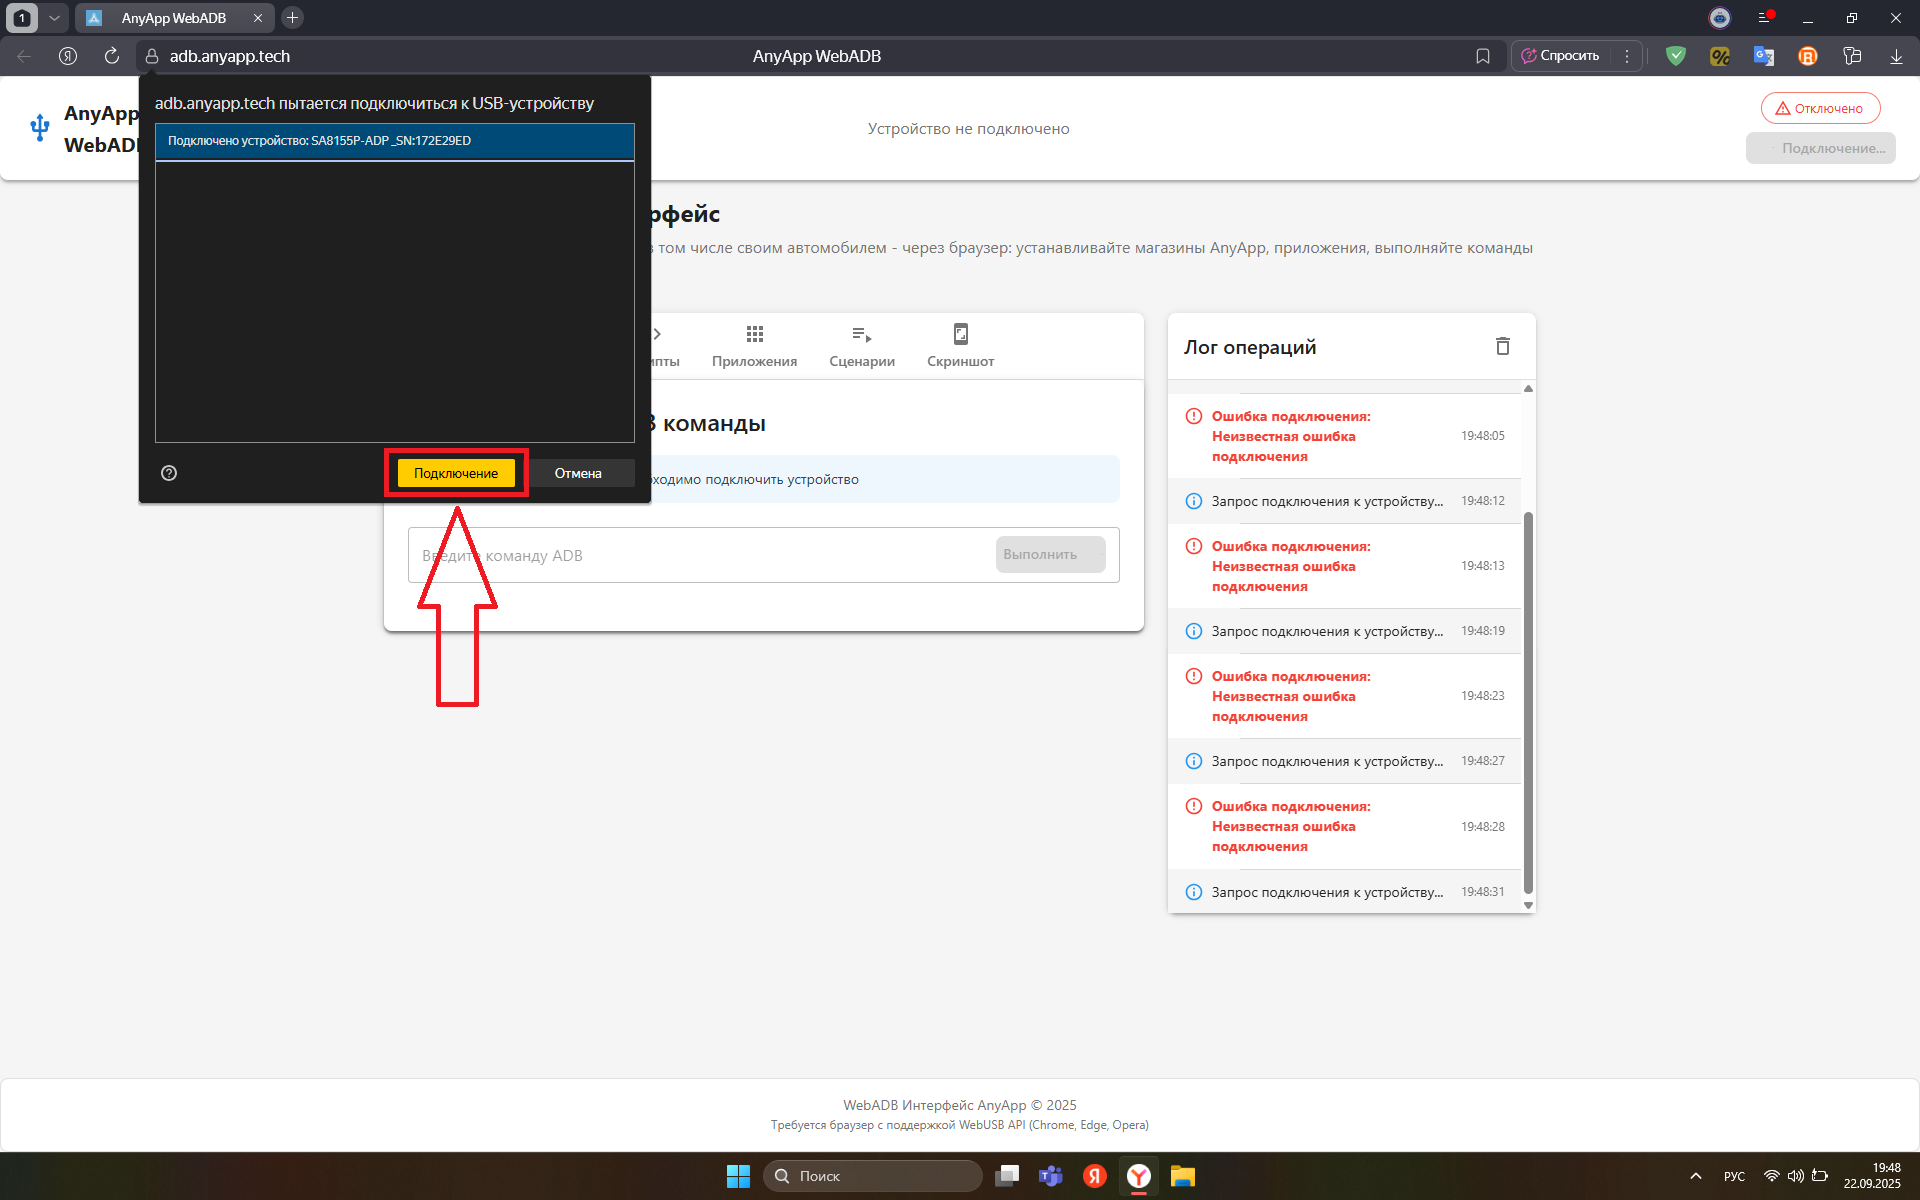Clear the operations log with trash icon

tap(1502, 346)
